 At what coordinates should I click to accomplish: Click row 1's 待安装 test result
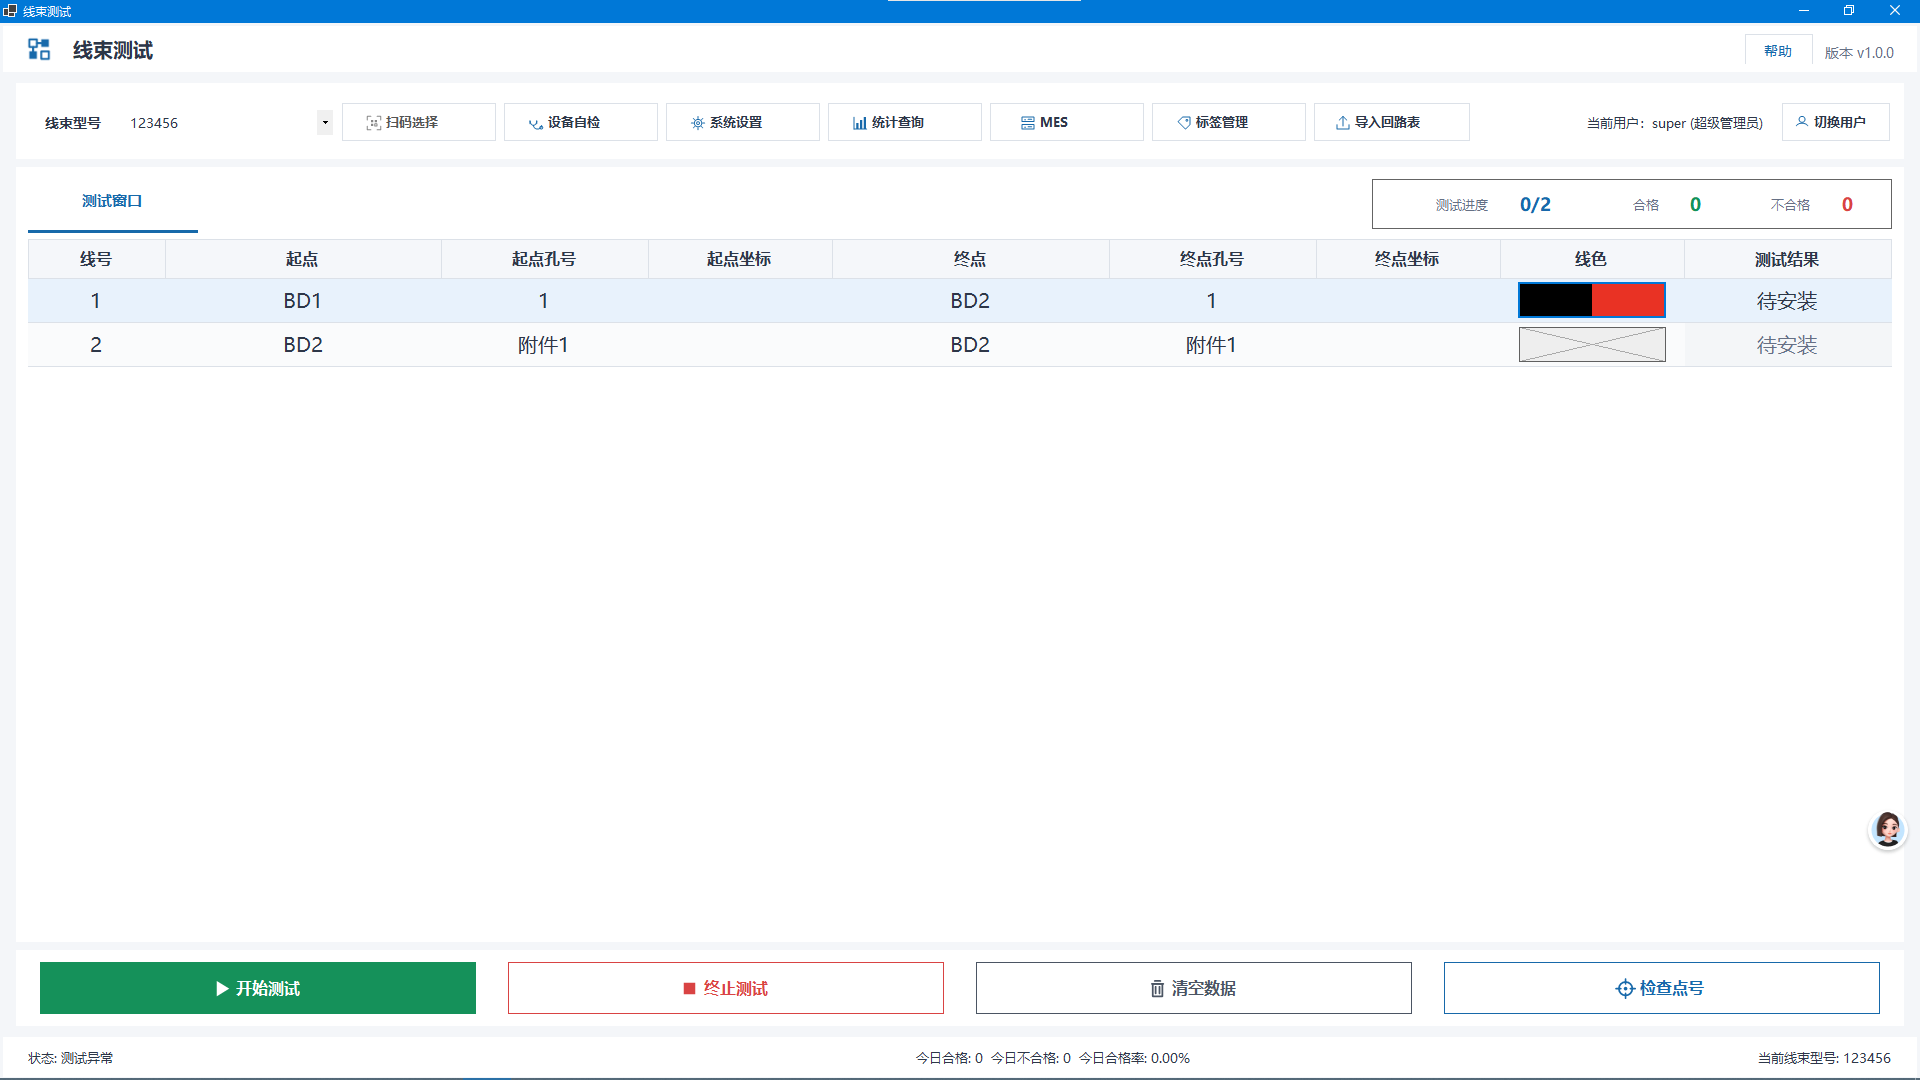[1787, 301]
